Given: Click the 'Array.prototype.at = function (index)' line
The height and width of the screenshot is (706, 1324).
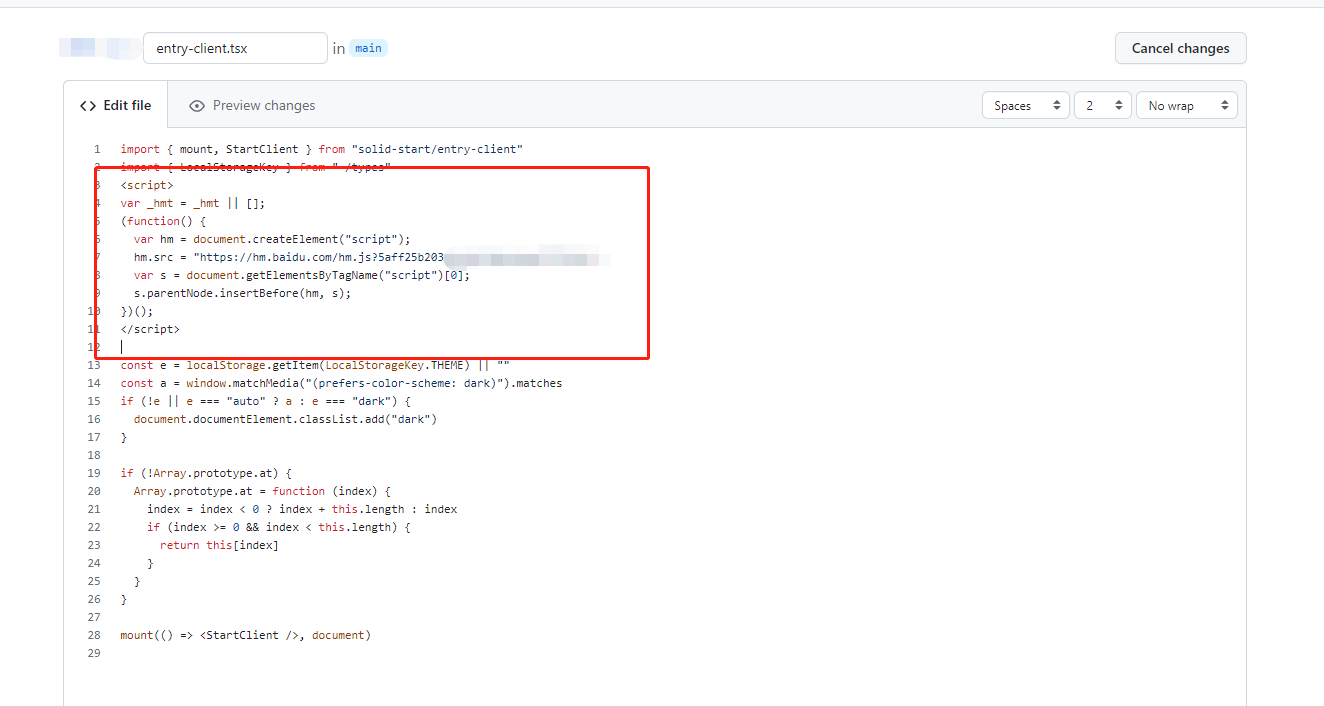Looking at the screenshot, I should point(262,491).
